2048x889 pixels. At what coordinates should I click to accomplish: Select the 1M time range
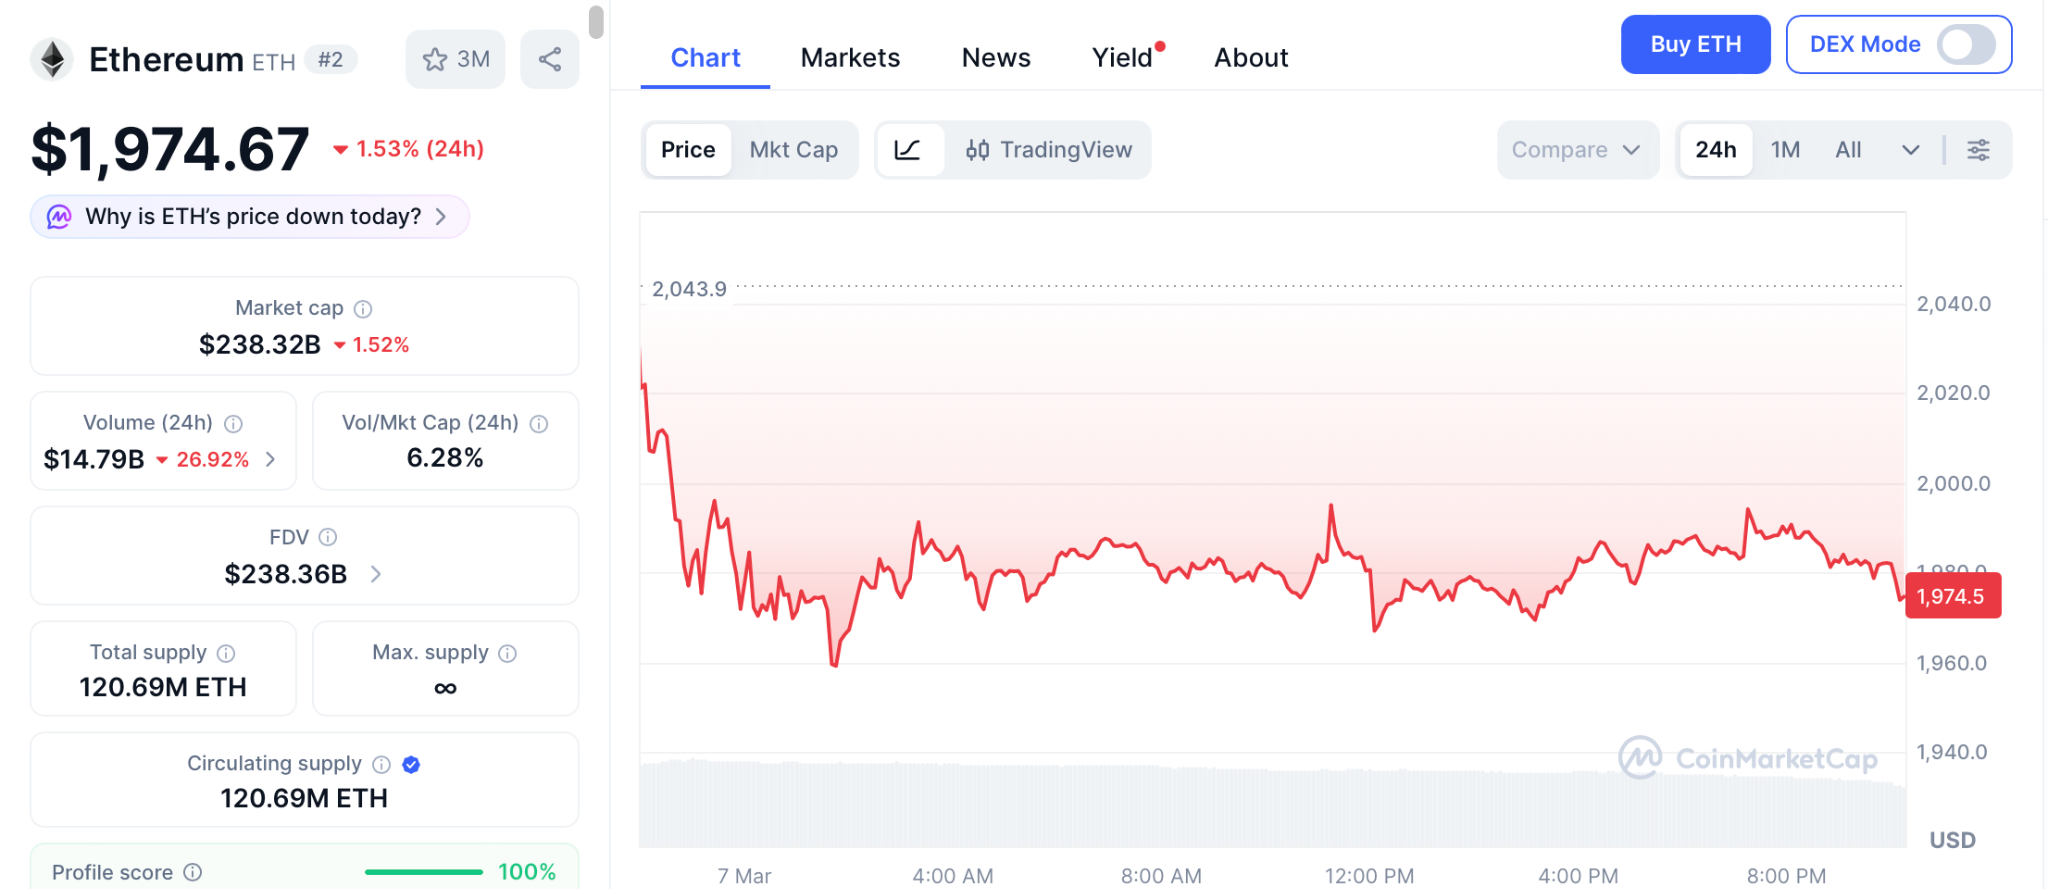coord(1785,150)
